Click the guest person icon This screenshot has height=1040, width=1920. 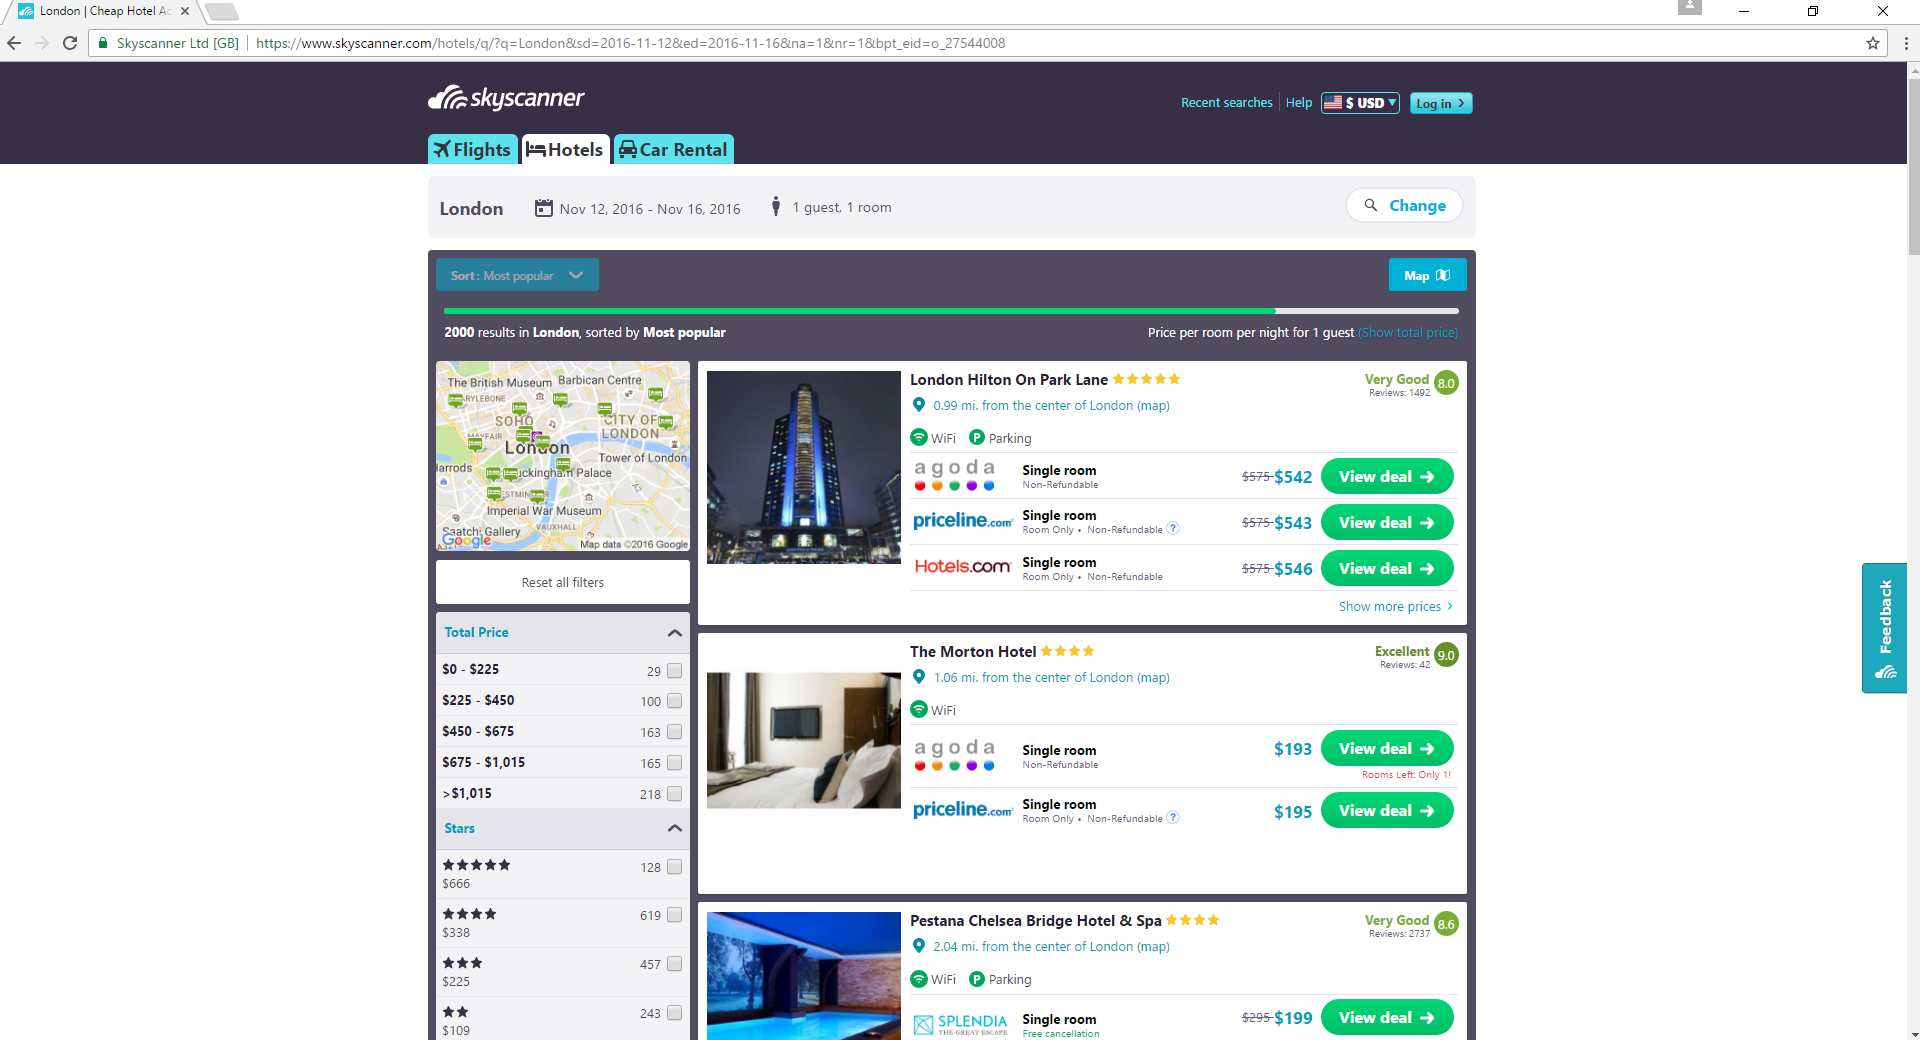[x=775, y=207]
